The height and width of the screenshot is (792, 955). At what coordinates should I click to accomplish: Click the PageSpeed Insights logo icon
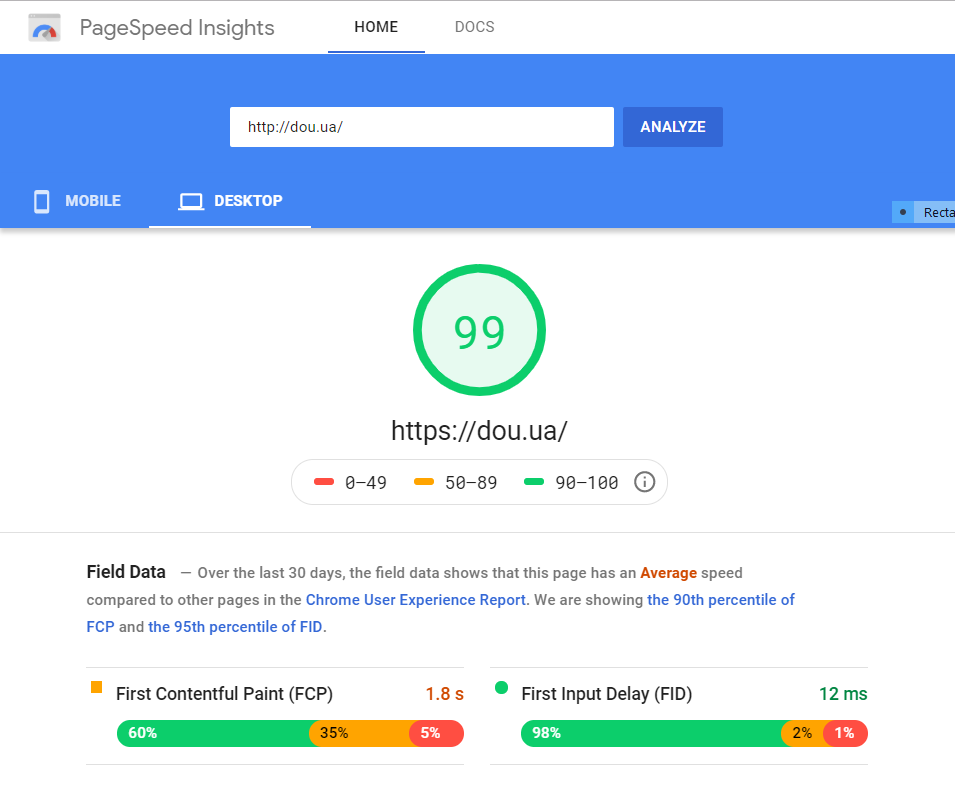[44, 27]
